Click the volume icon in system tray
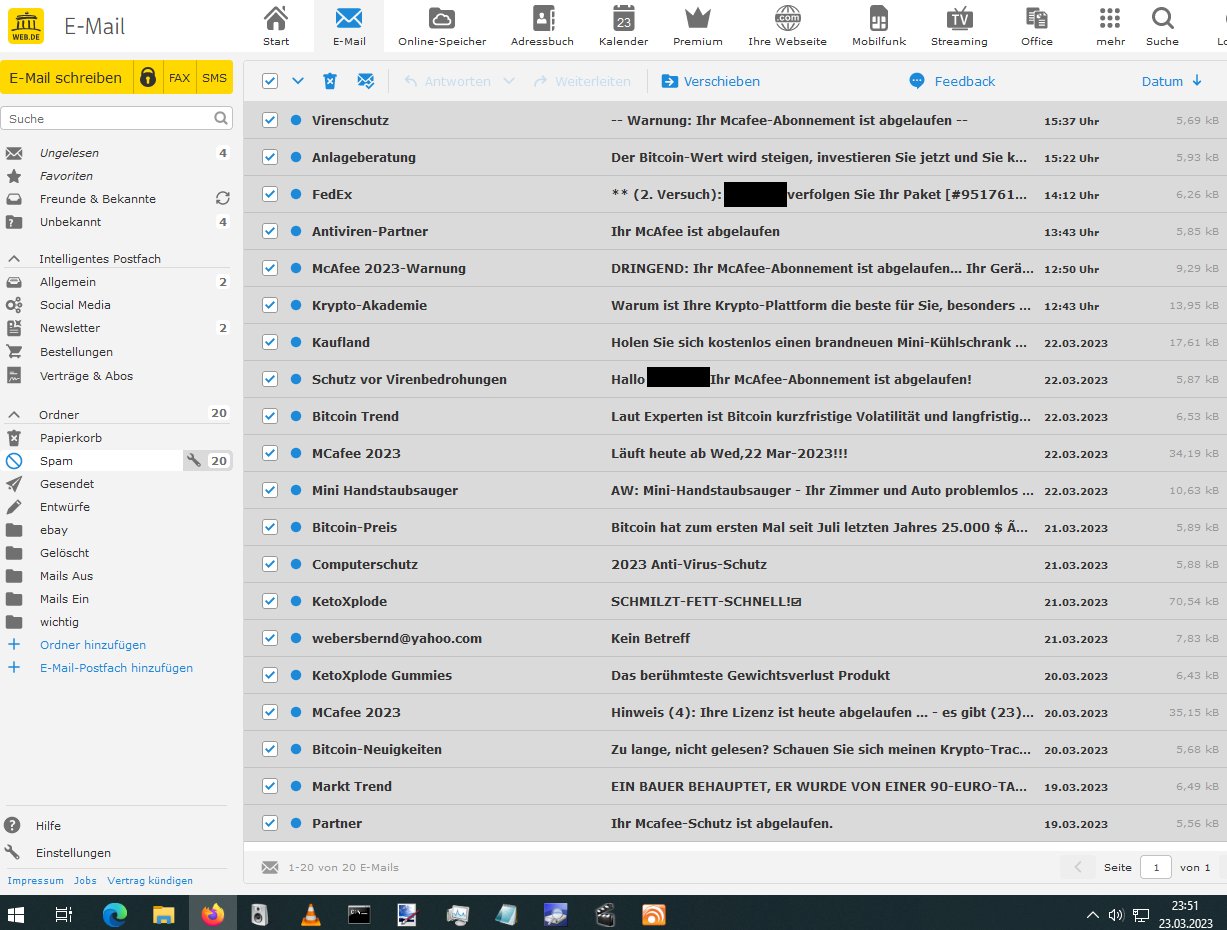The height and width of the screenshot is (930, 1227). coord(1117,914)
